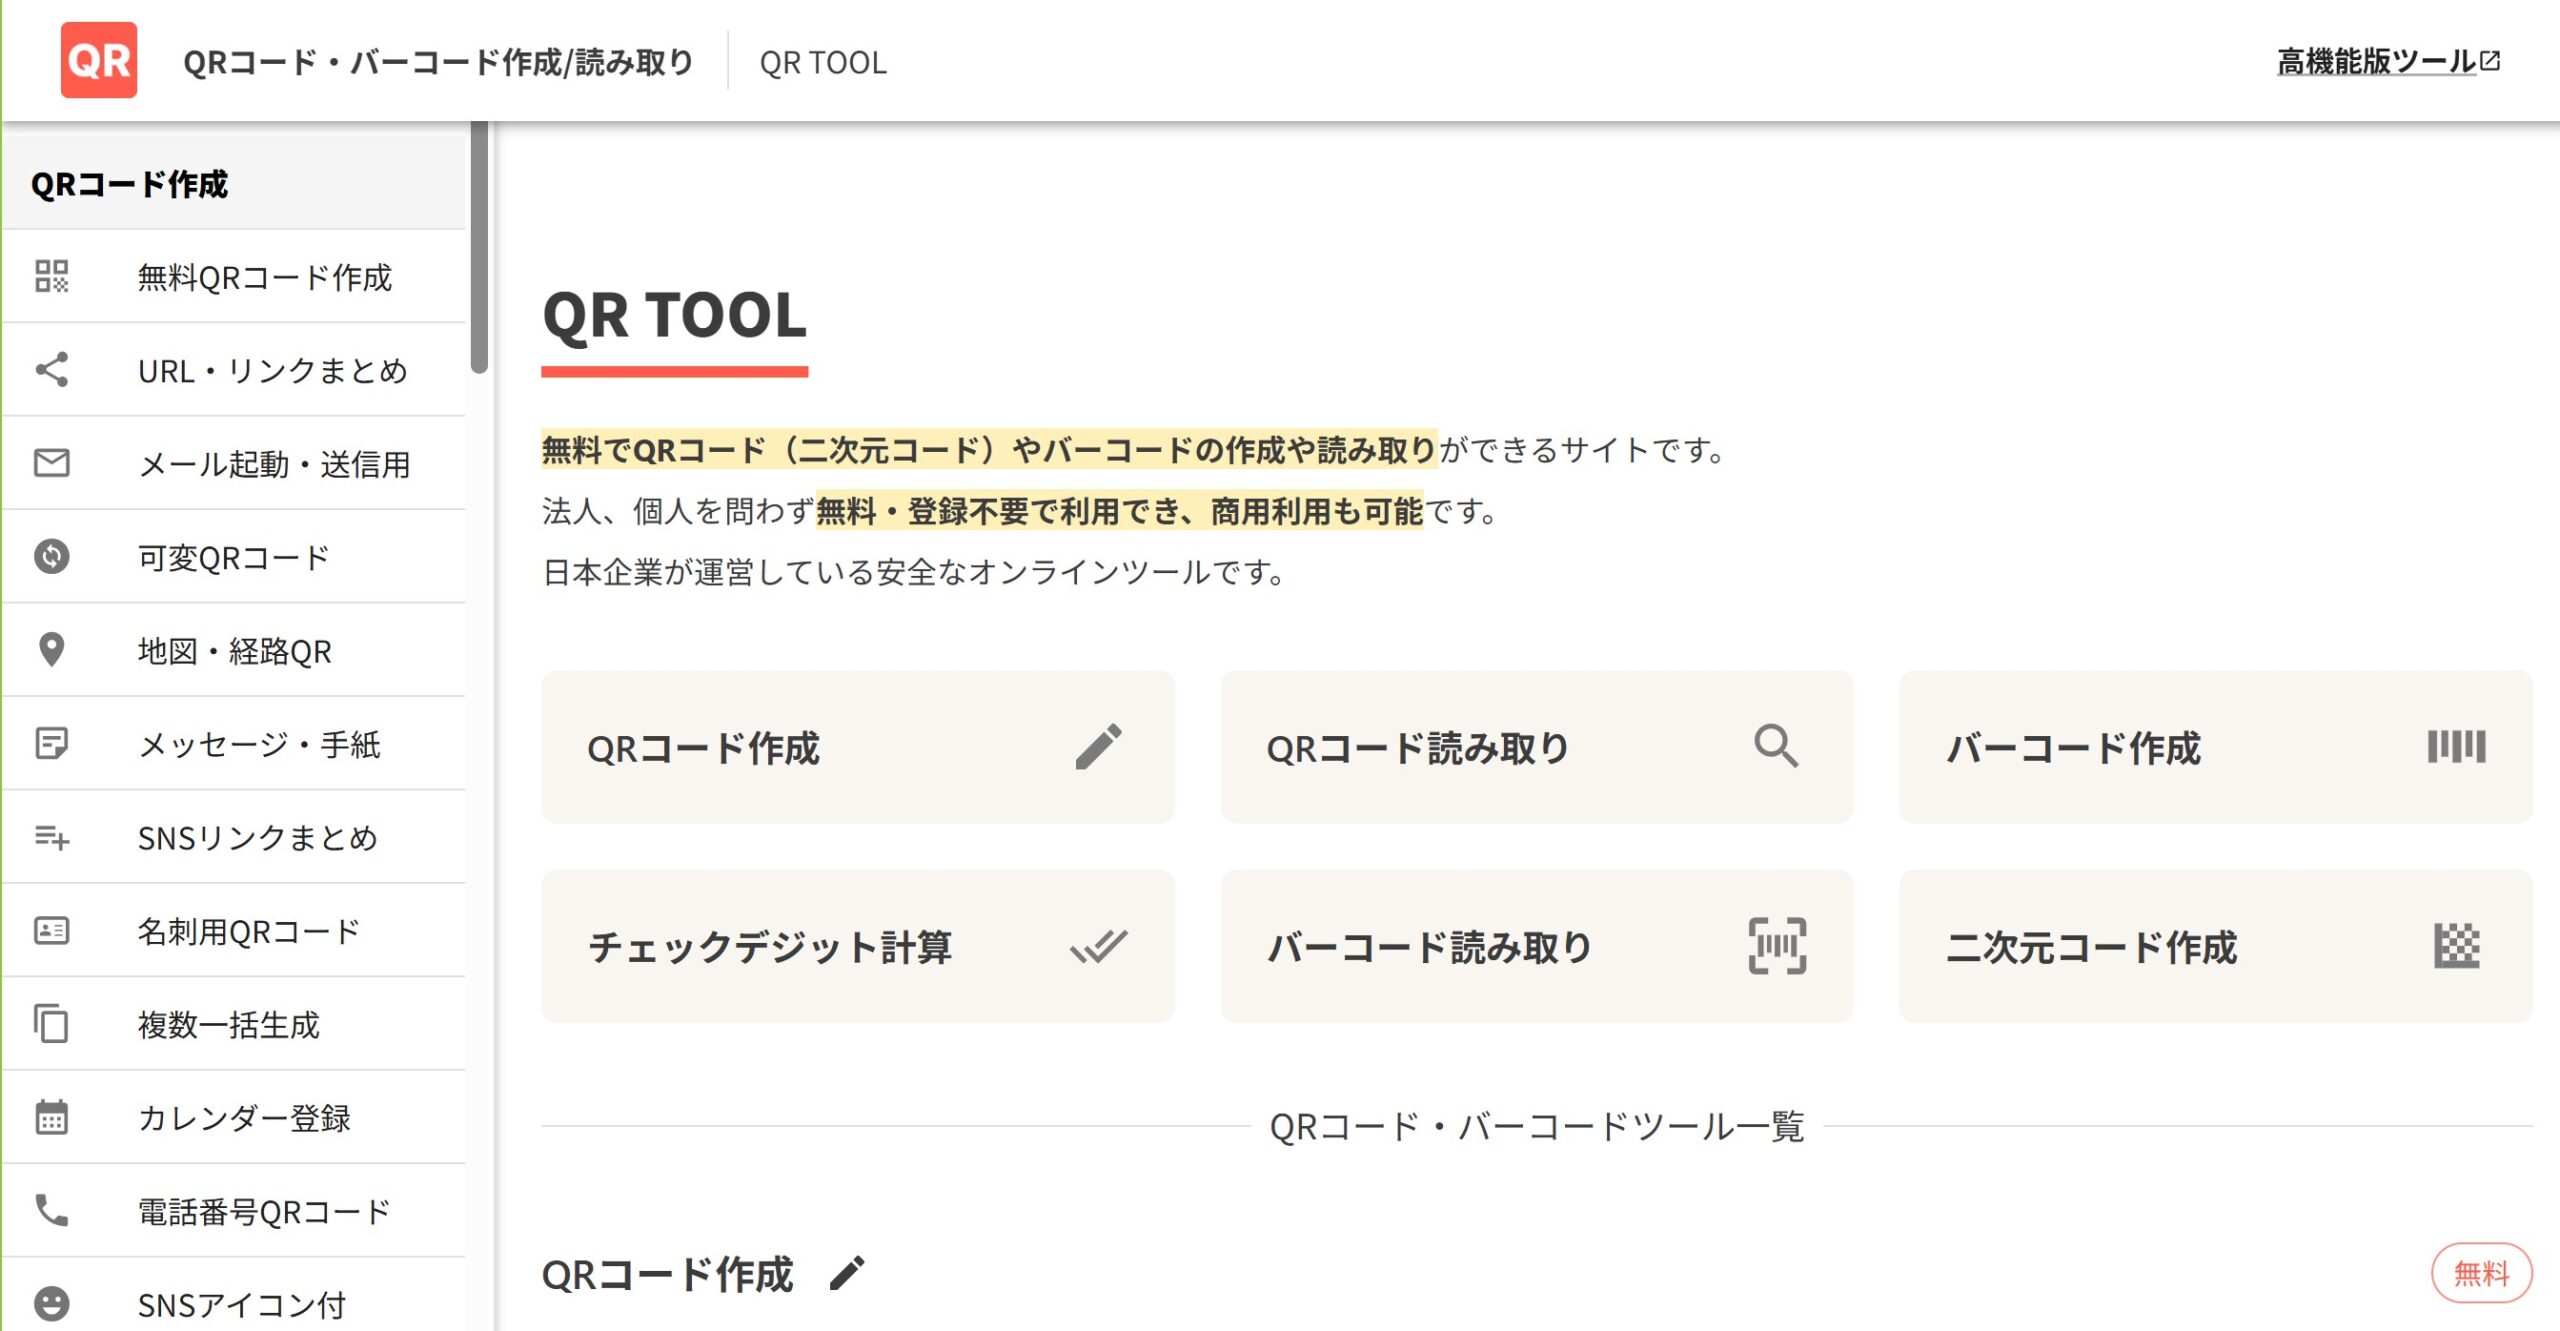Select 名刺用QRコード in the sidebar

[x=249, y=931]
